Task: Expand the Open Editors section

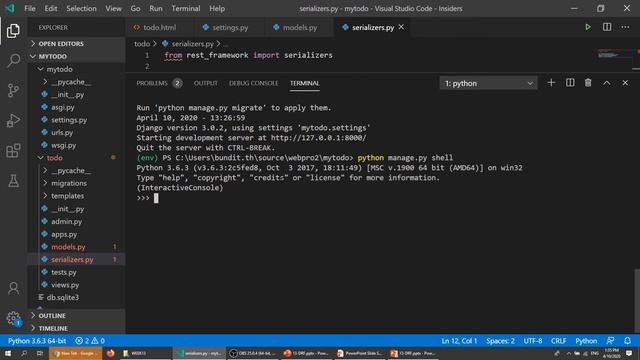Action: (76, 44)
